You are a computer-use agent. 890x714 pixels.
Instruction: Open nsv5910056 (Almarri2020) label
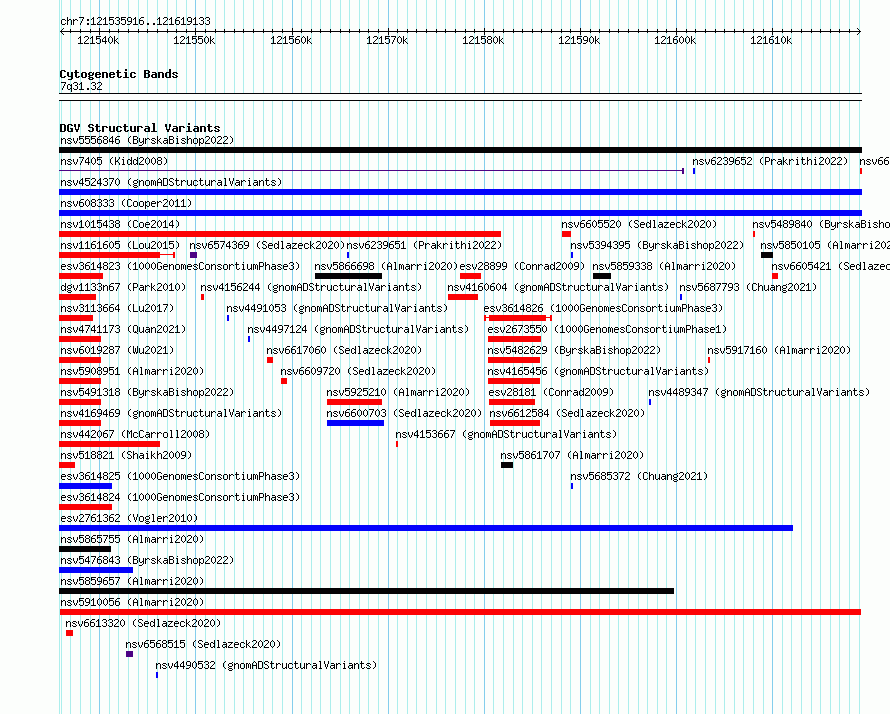132,602
